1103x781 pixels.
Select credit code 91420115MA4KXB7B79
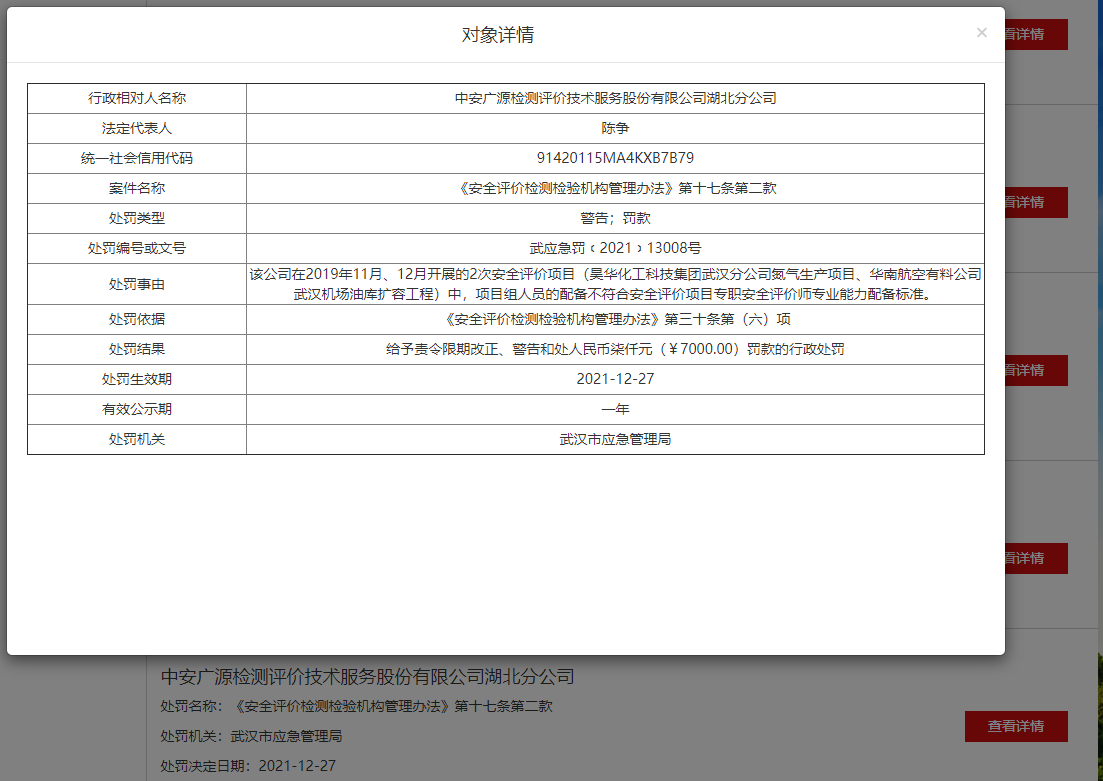pos(615,159)
